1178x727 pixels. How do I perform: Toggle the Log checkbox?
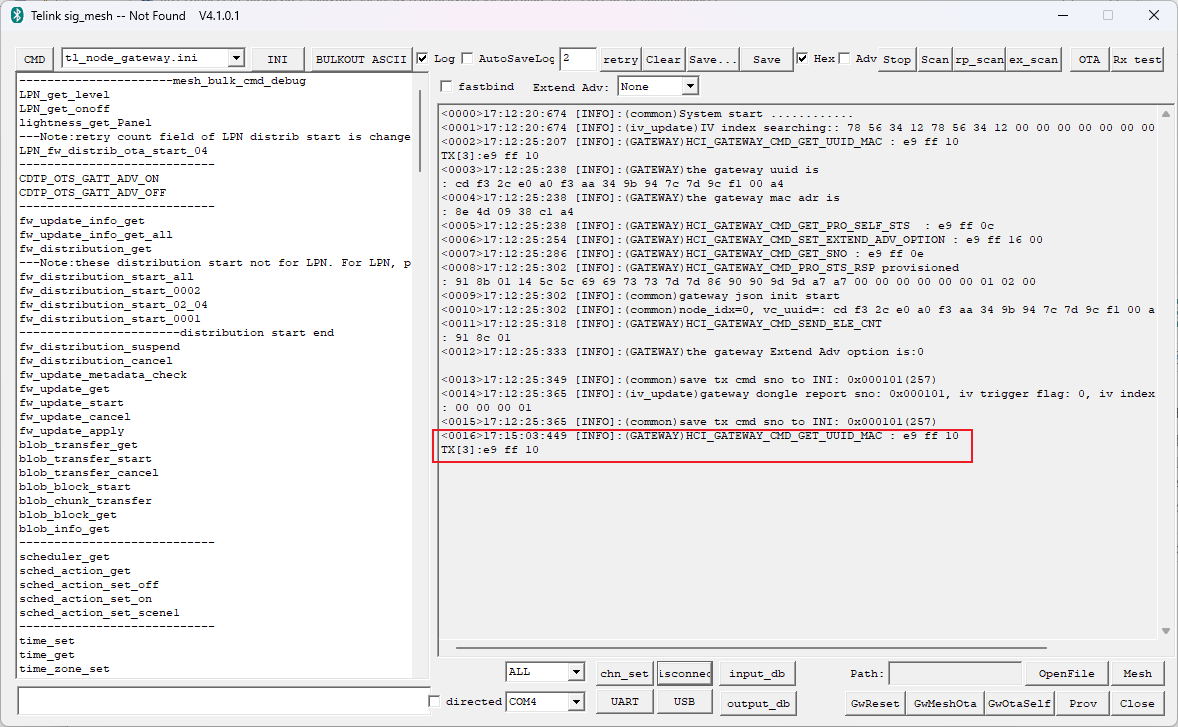pos(422,59)
